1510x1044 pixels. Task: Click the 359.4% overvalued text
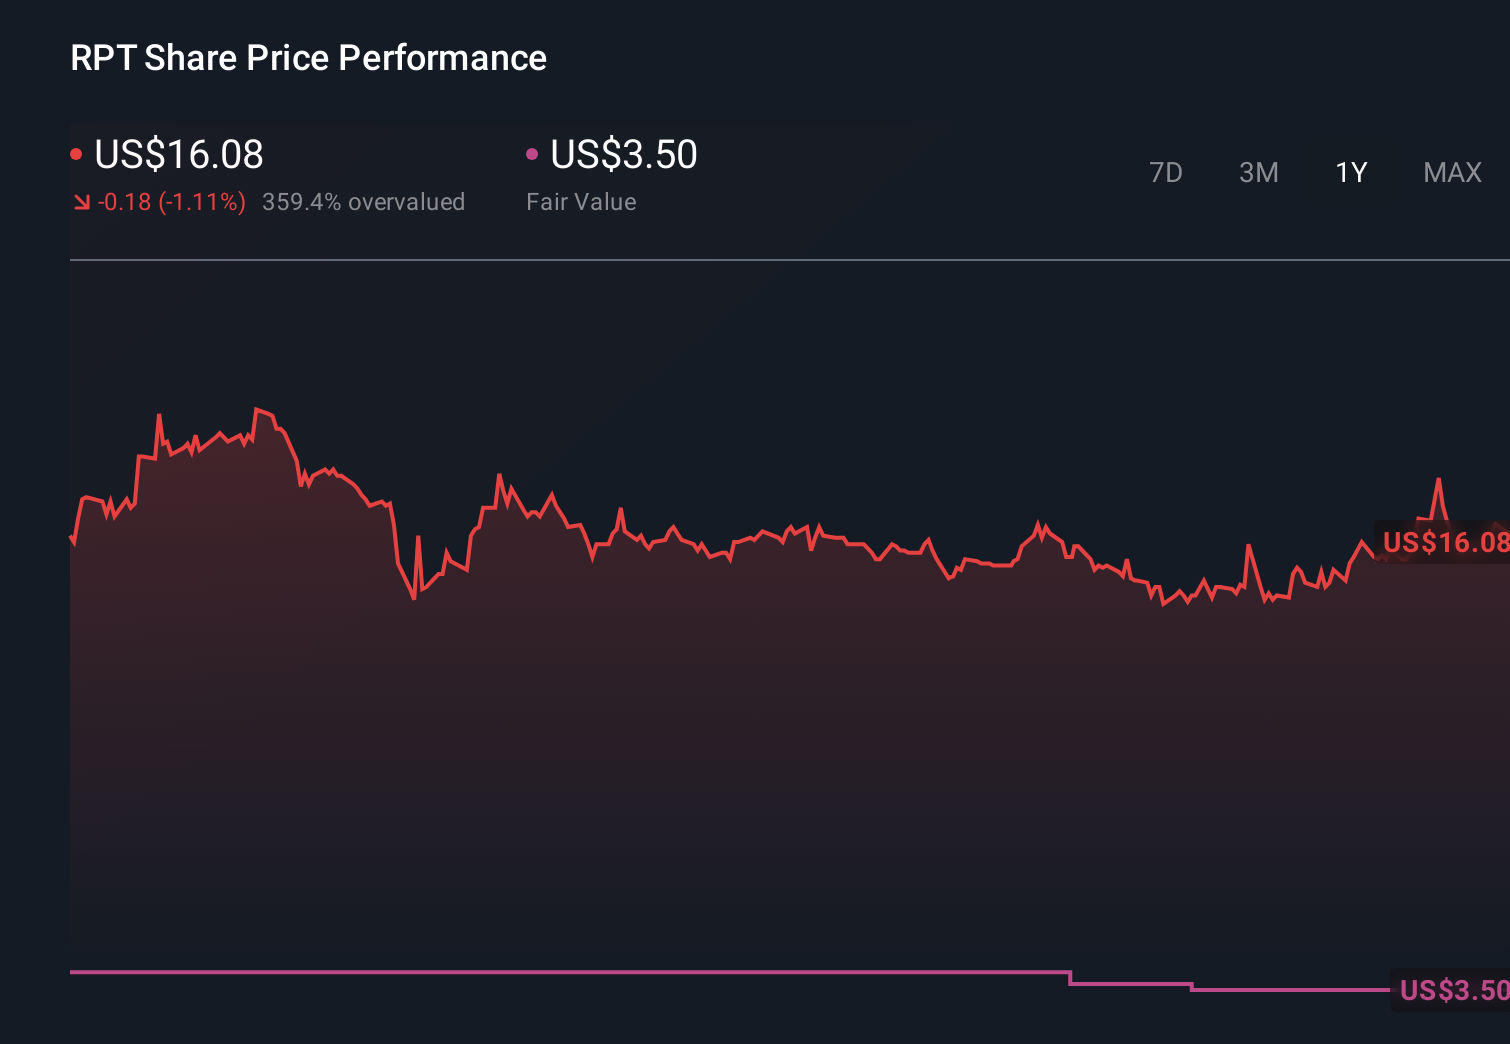click(363, 202)
